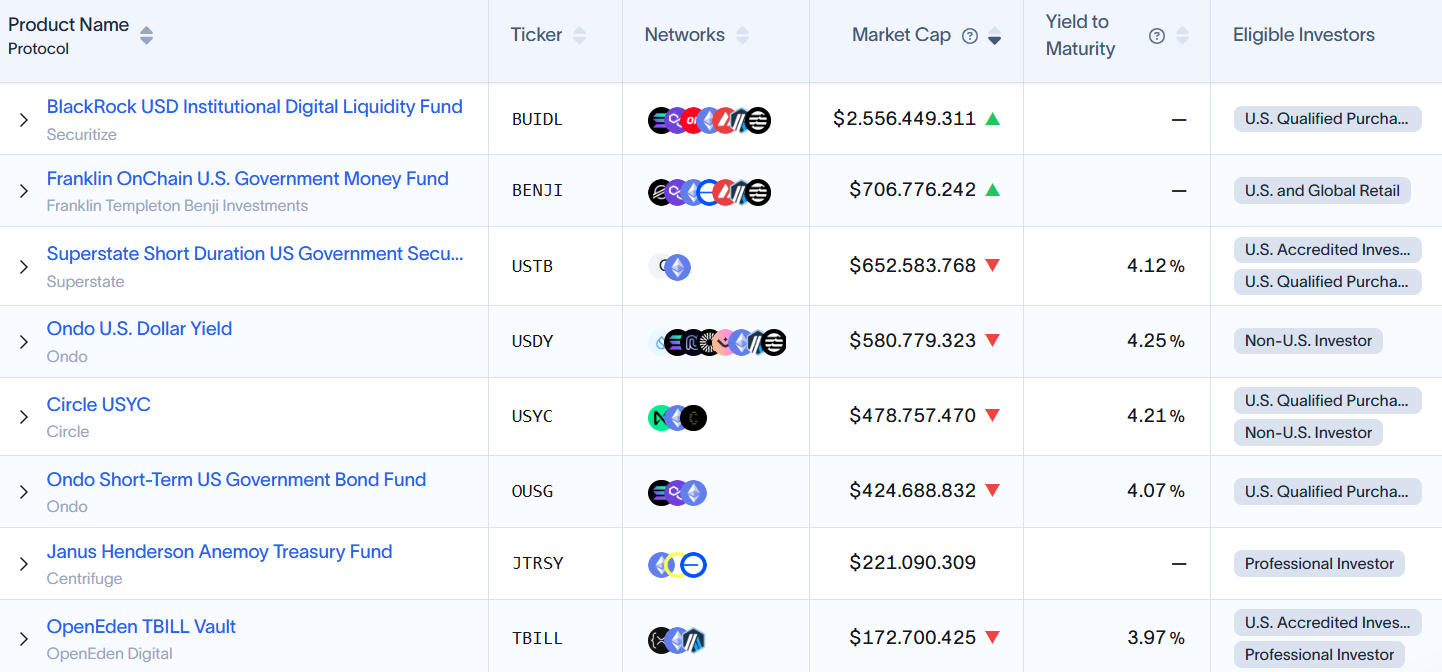Viewport: 1442px width, 672px height.
Task: Click Professional Investor tag for JTRSY
Action: pyautogui.click(x=1318, y=564)
